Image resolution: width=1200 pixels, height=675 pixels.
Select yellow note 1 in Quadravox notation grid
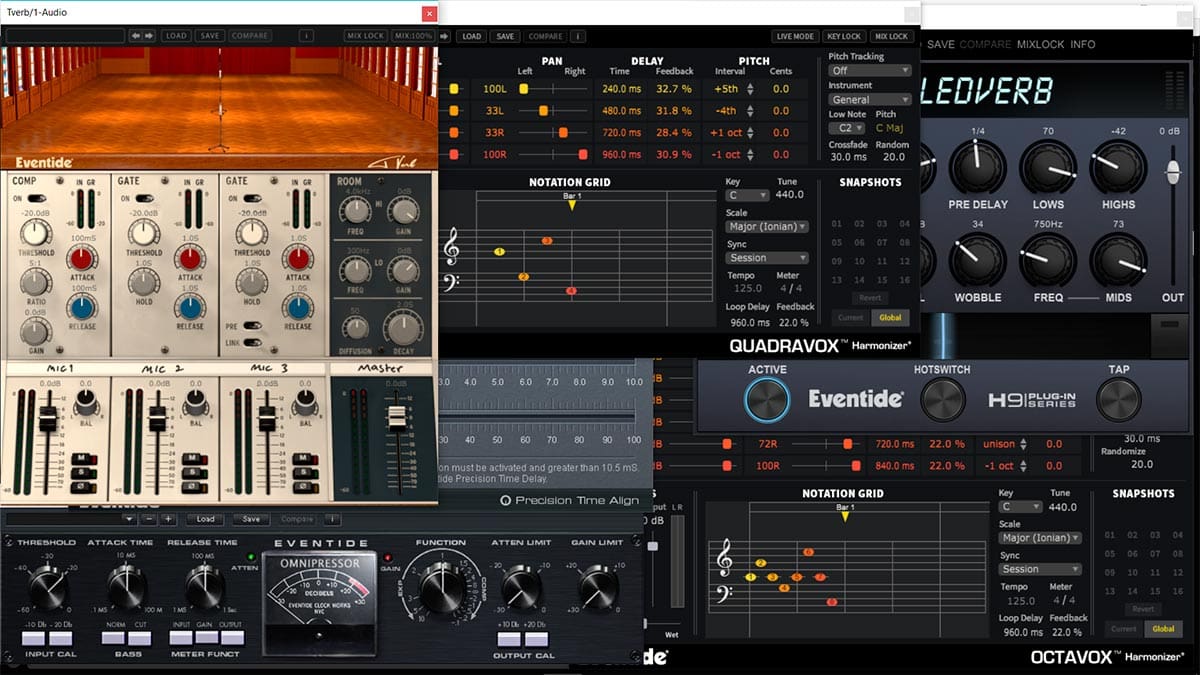click(499, 252)
